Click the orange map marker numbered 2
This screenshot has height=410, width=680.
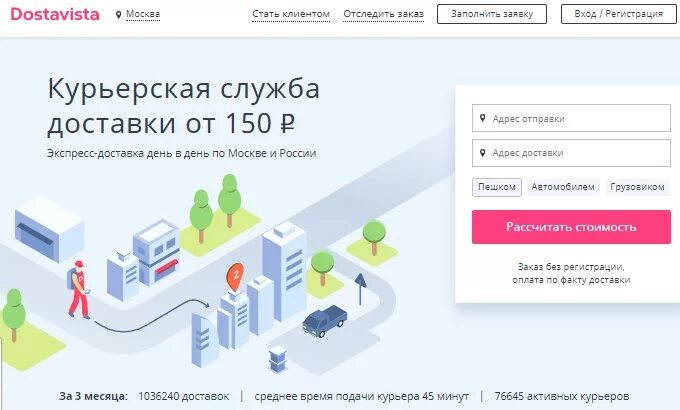pos(235,277)
